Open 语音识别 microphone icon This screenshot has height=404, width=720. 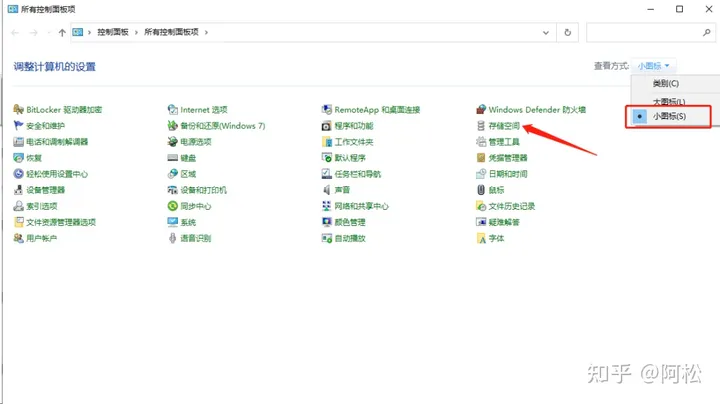[x=173, y=238]
